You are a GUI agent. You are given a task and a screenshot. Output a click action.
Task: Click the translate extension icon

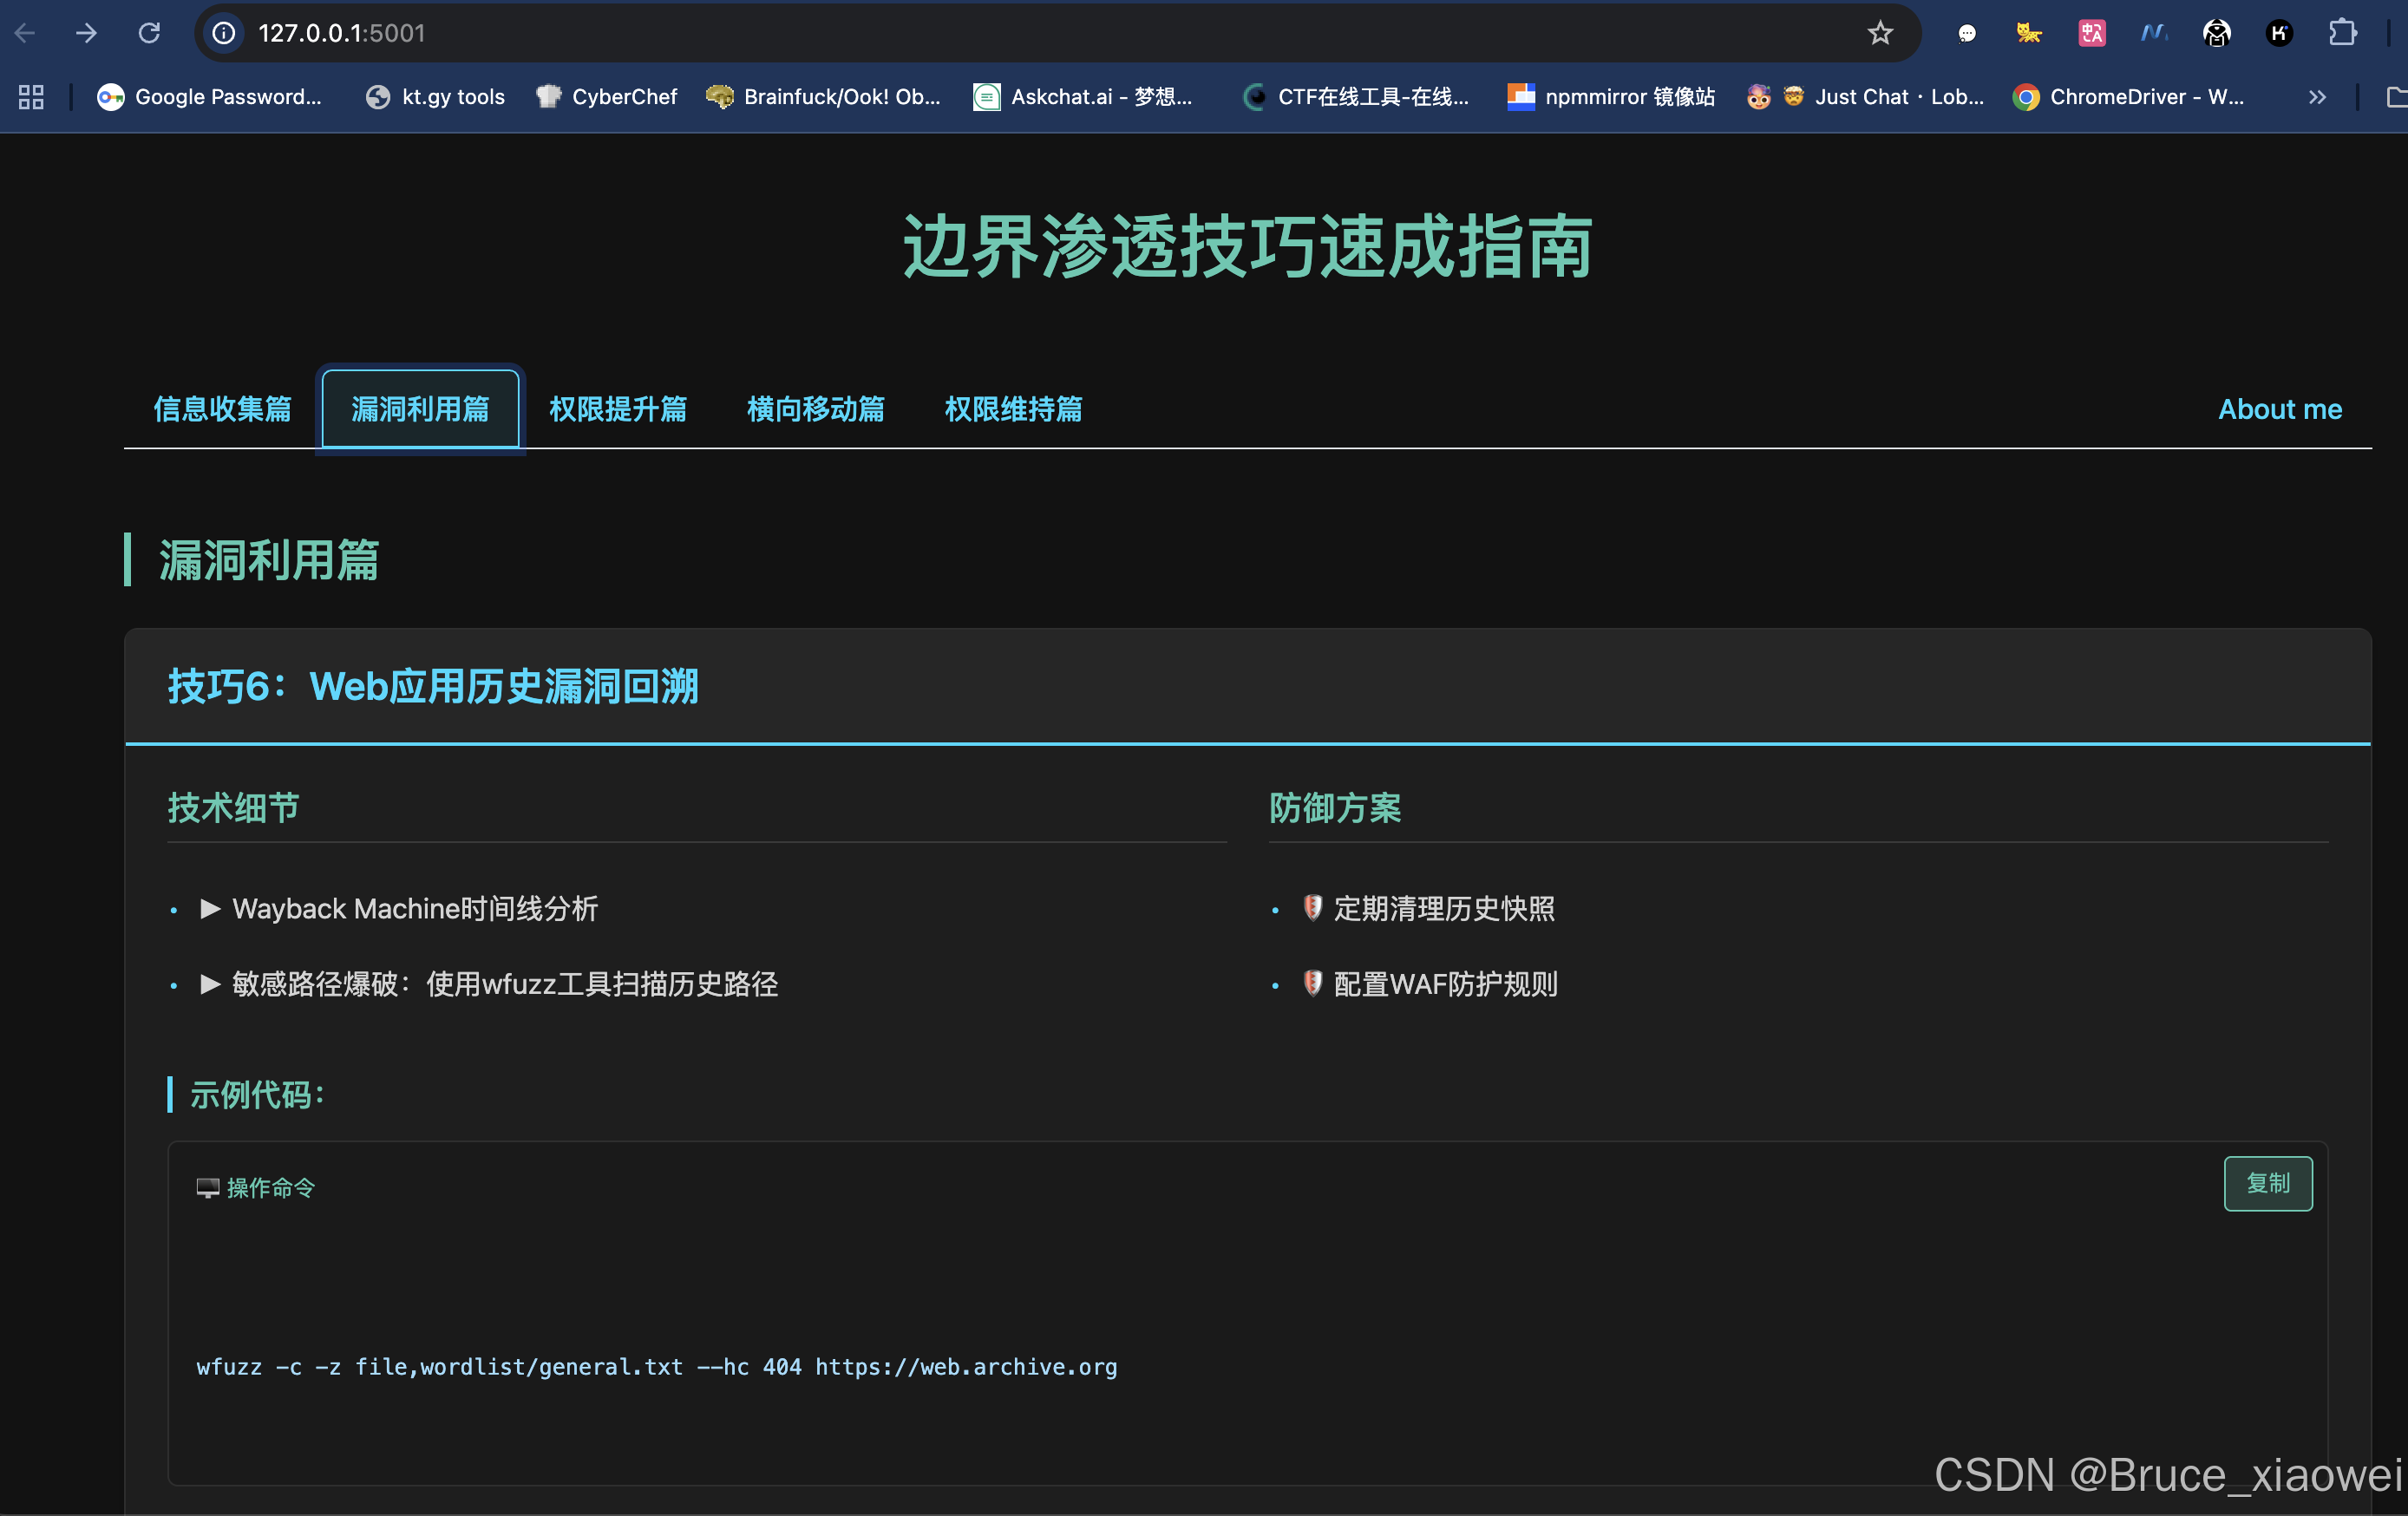click(2091, 33)
